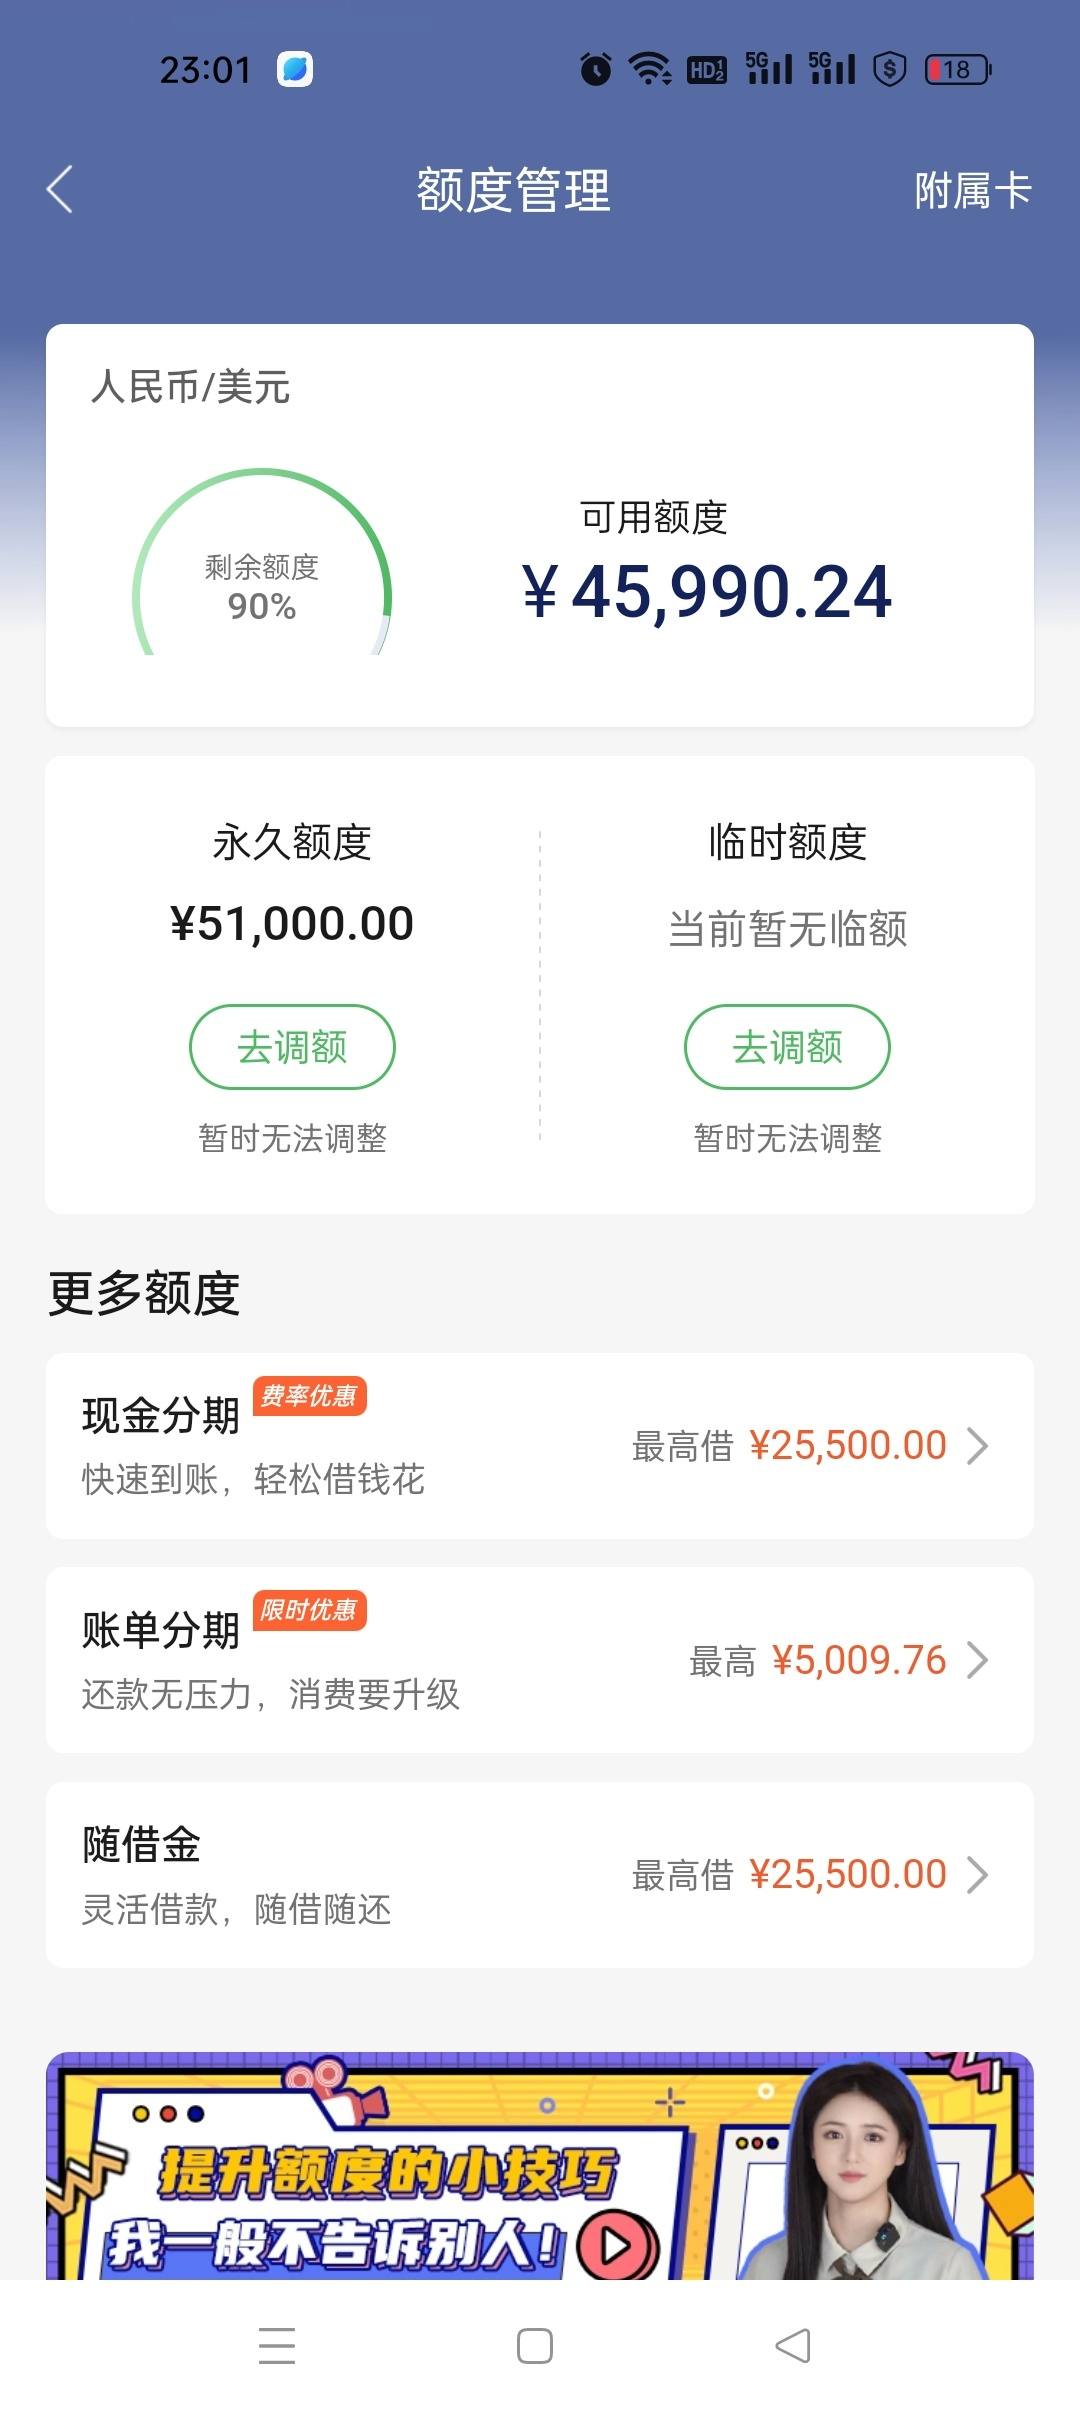Tap the Android recent apps menu icon
The height and width of the screenshot is (2412, 1080).
point(277,2346)
